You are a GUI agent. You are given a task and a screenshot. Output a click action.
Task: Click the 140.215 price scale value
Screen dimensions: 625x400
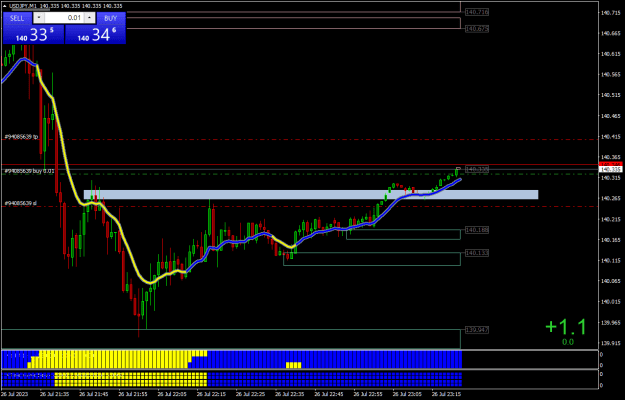609,219
